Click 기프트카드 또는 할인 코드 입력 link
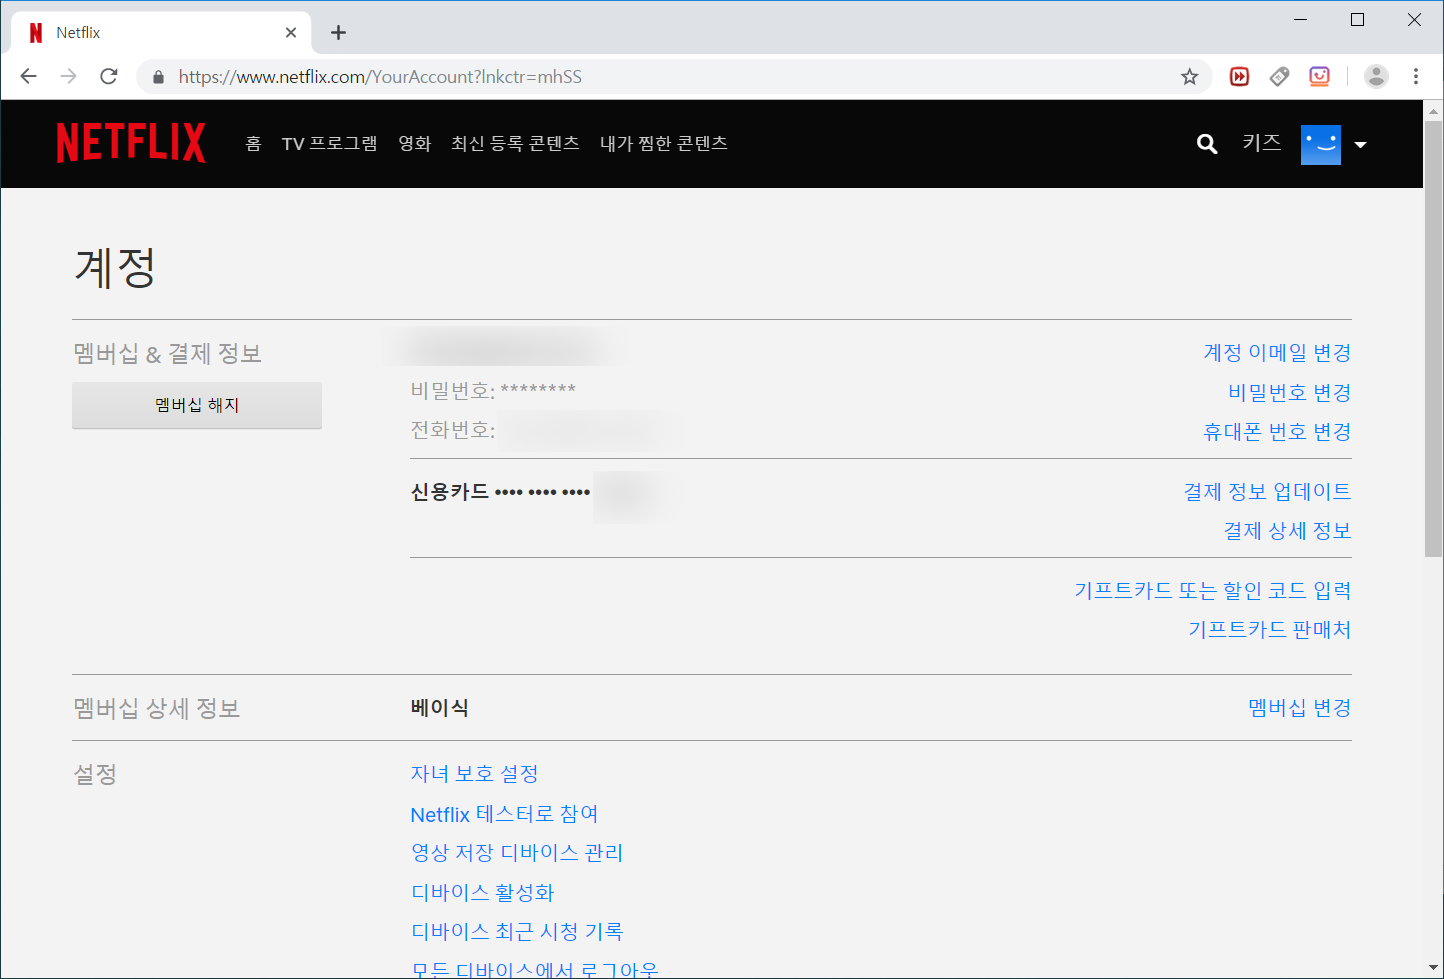The height and width of the screenshot is (979, 1444). pyautogui.click(x=1213, y=591)
